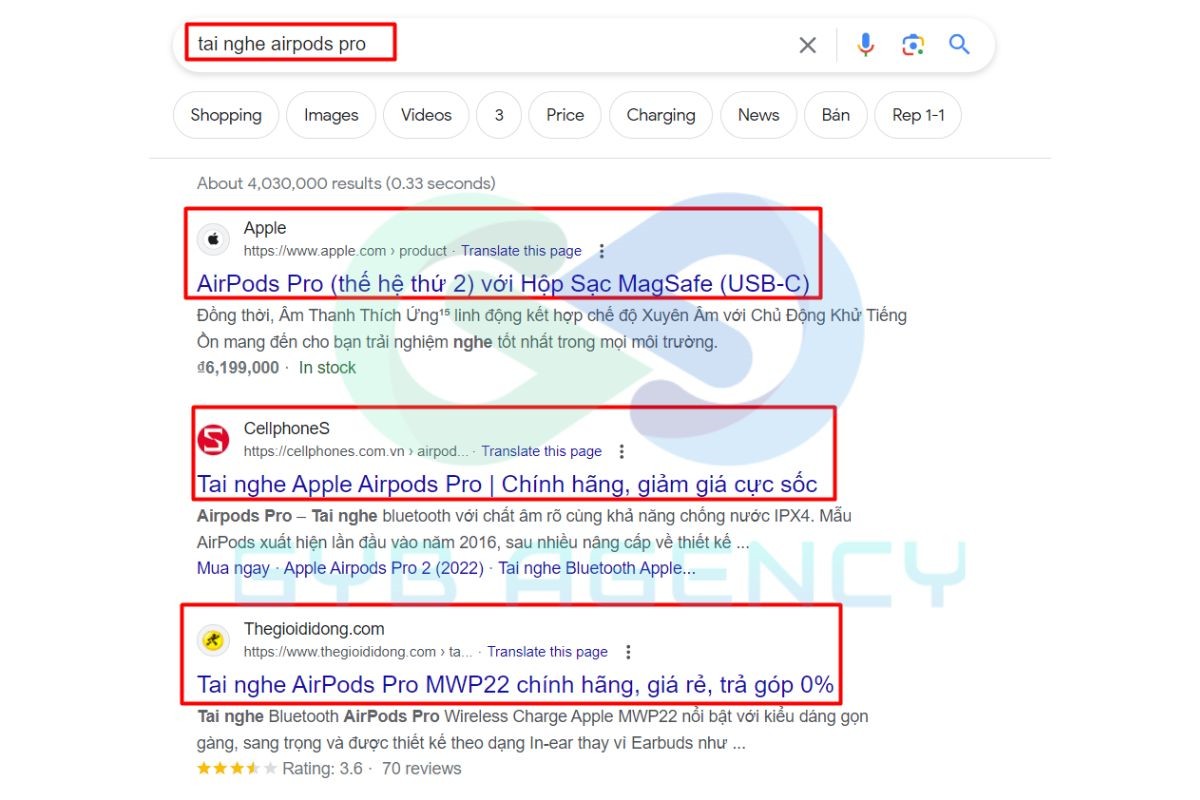
Task: Click the '70 reviews' text
Action: coord(421,769)
